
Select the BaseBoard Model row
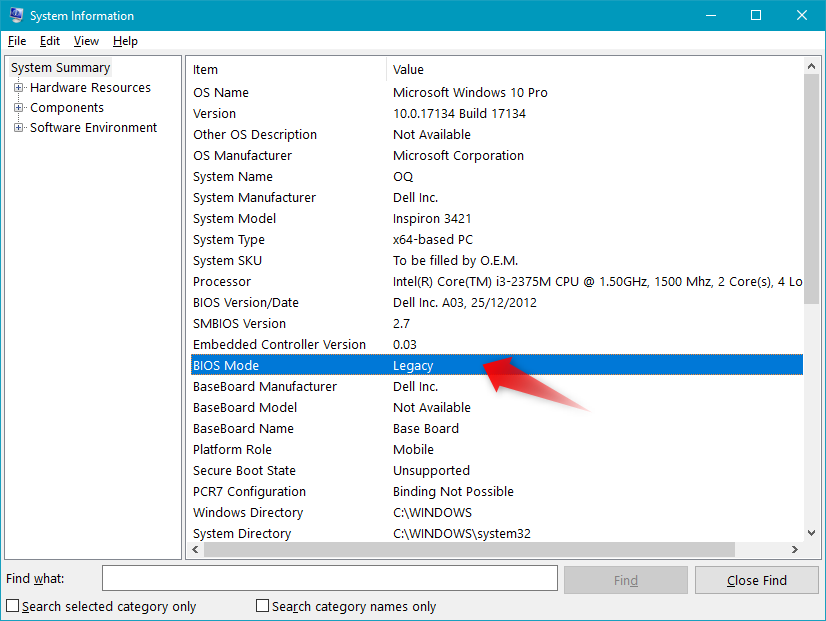pos(497,408)
